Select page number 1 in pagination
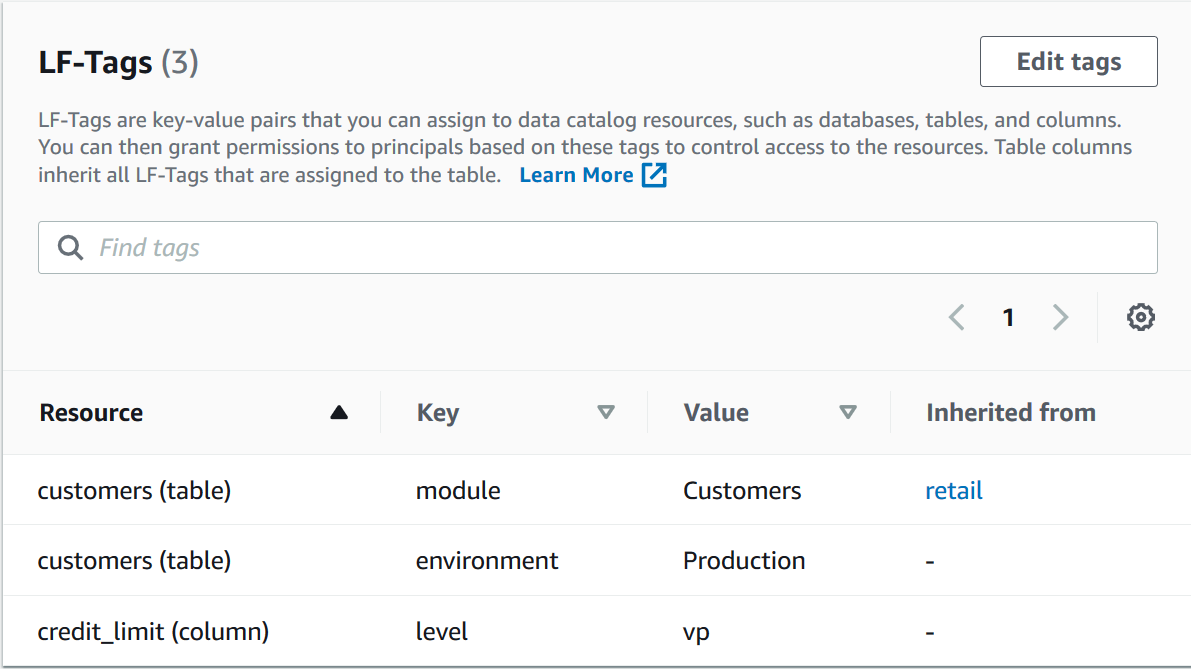Screen dimensions: 1191x669 point(1008,318)
